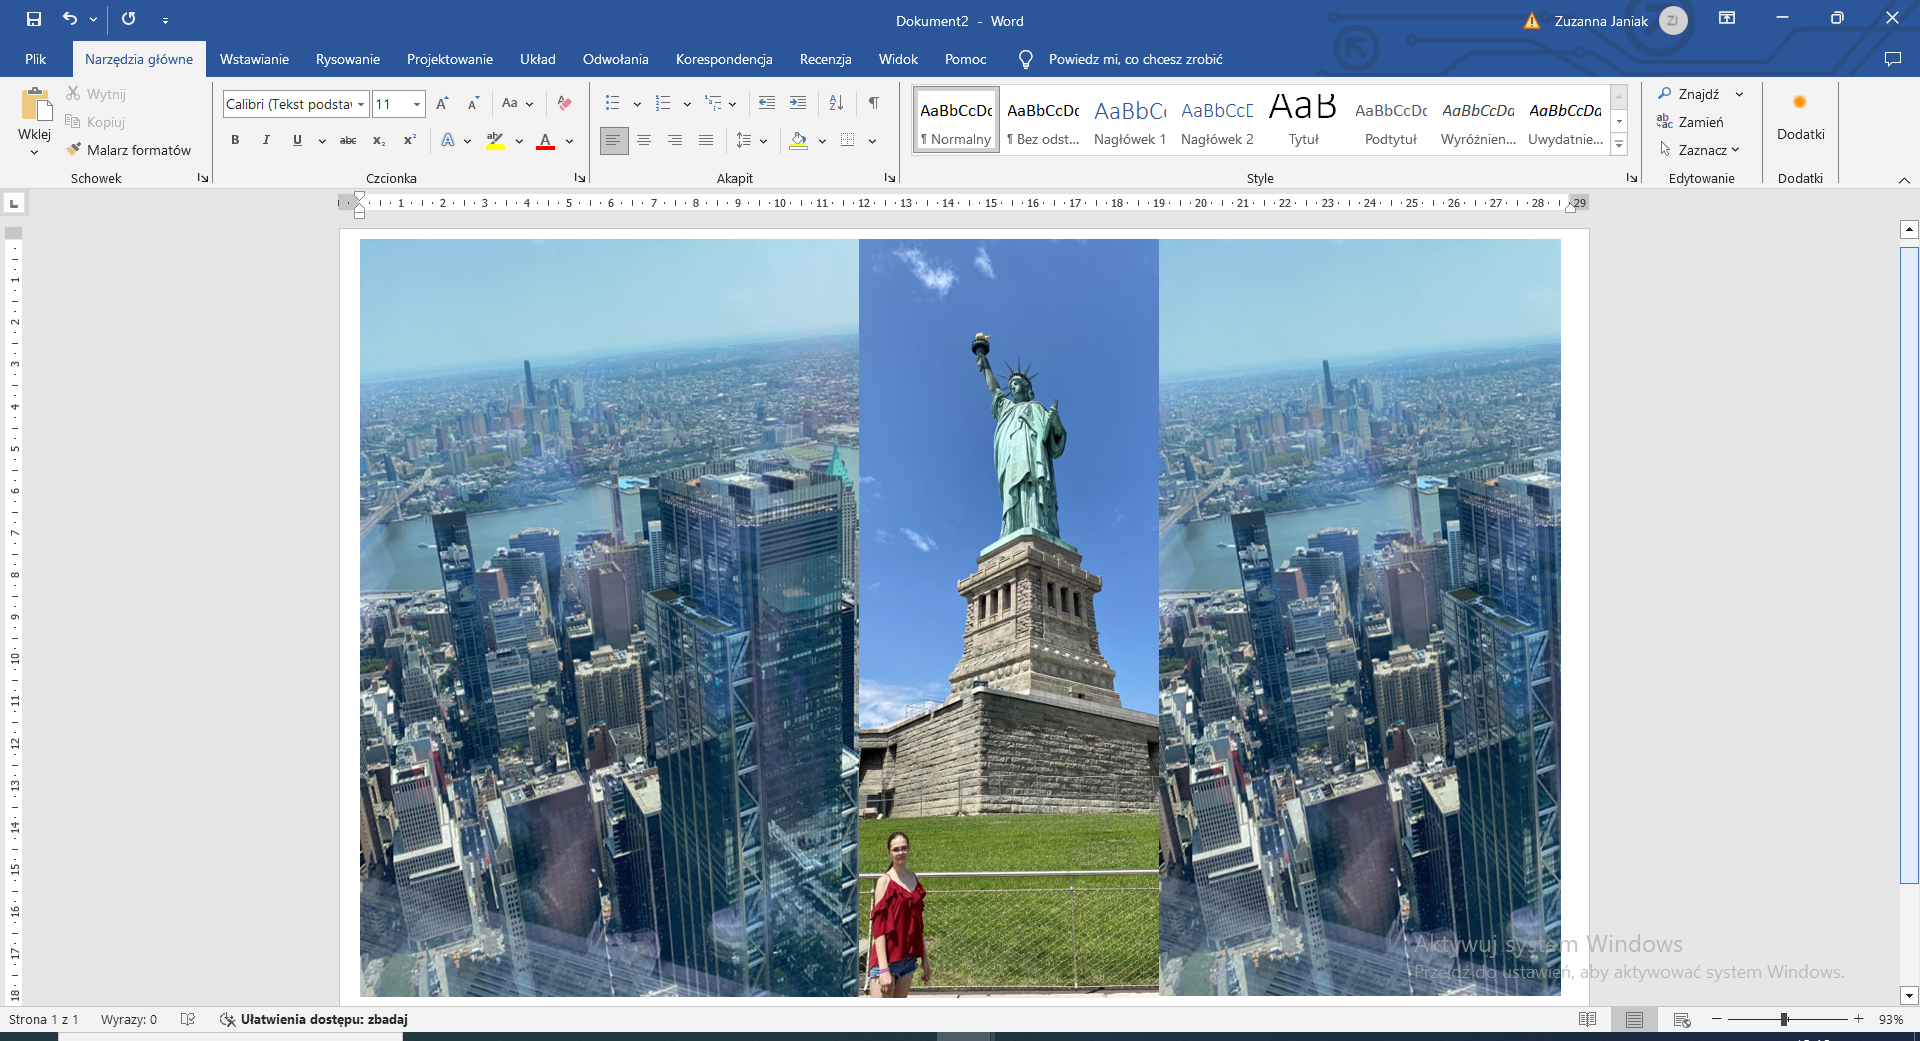1920x1041 pixels.
Task: Toggle the bullet list button
Action: coord(613,104)
